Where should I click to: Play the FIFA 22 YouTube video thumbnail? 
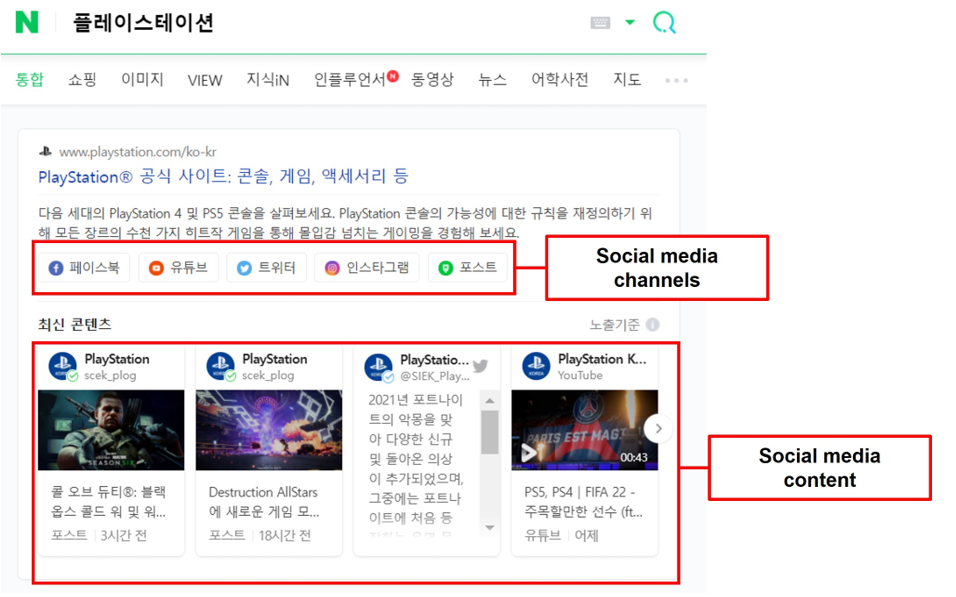pyautogui.click(x=584, y=430)
